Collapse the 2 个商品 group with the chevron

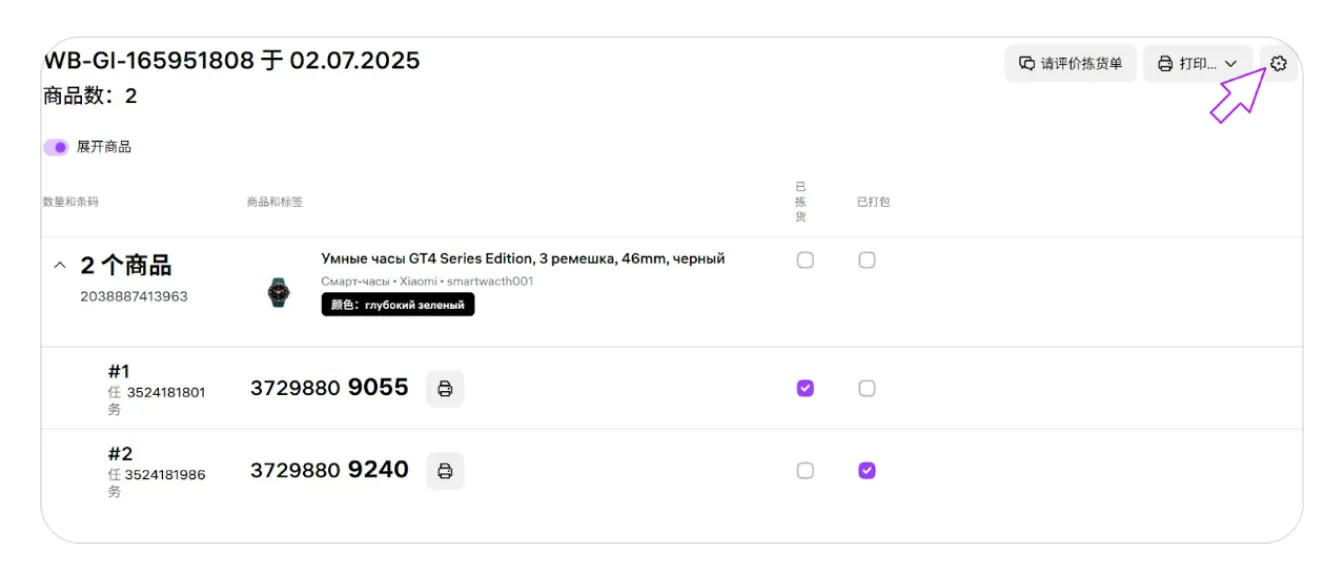tap(60, 266)
